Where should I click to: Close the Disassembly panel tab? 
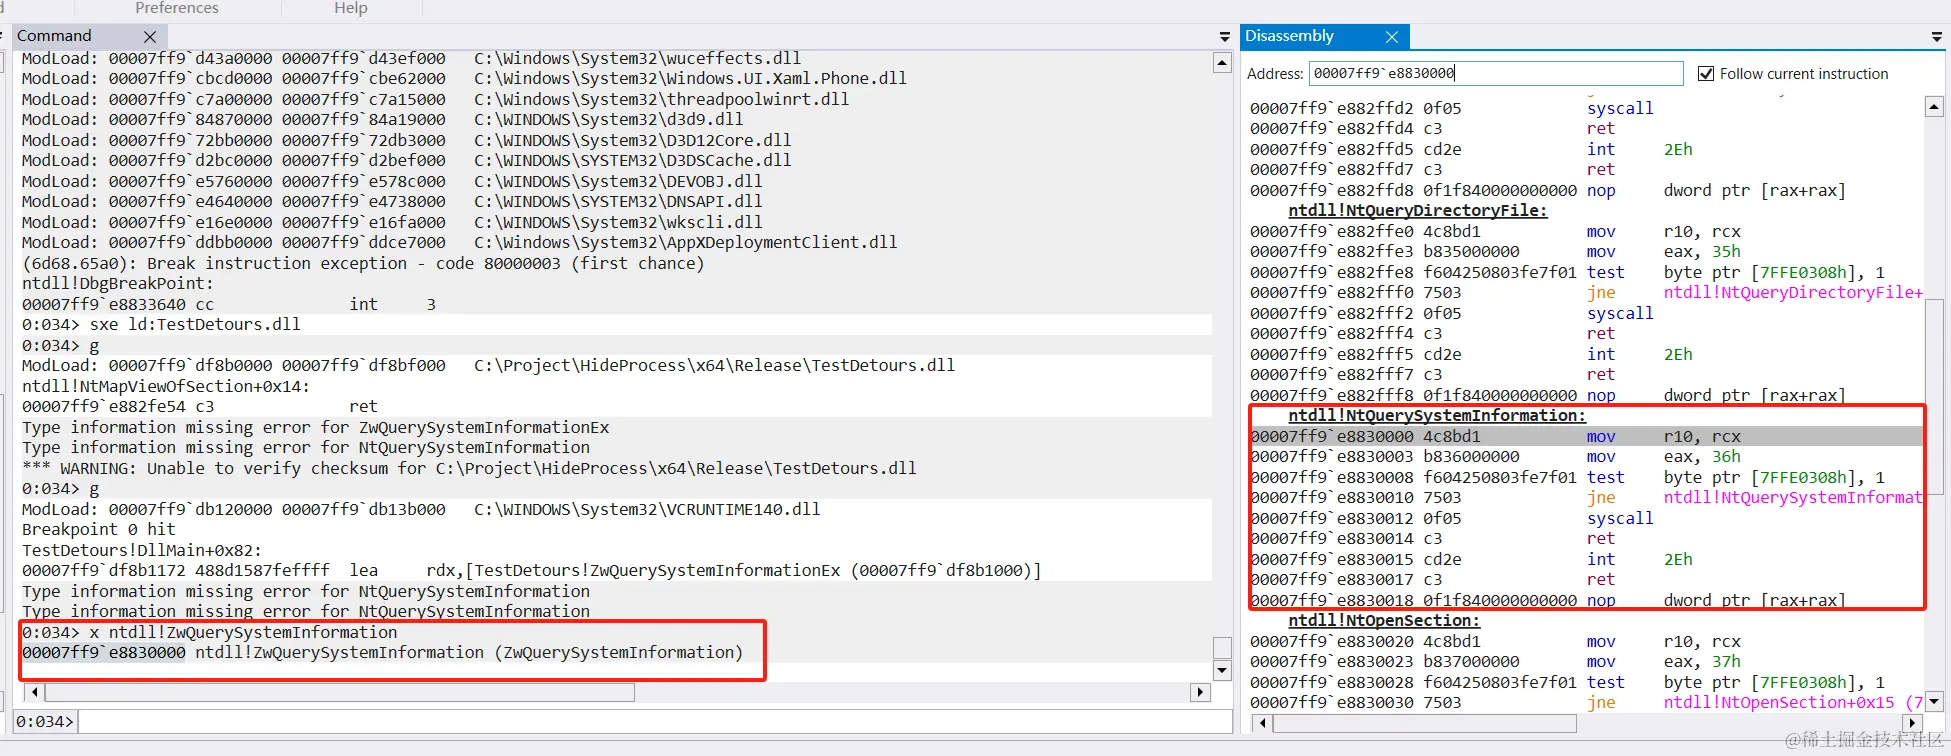[1391, 37]
